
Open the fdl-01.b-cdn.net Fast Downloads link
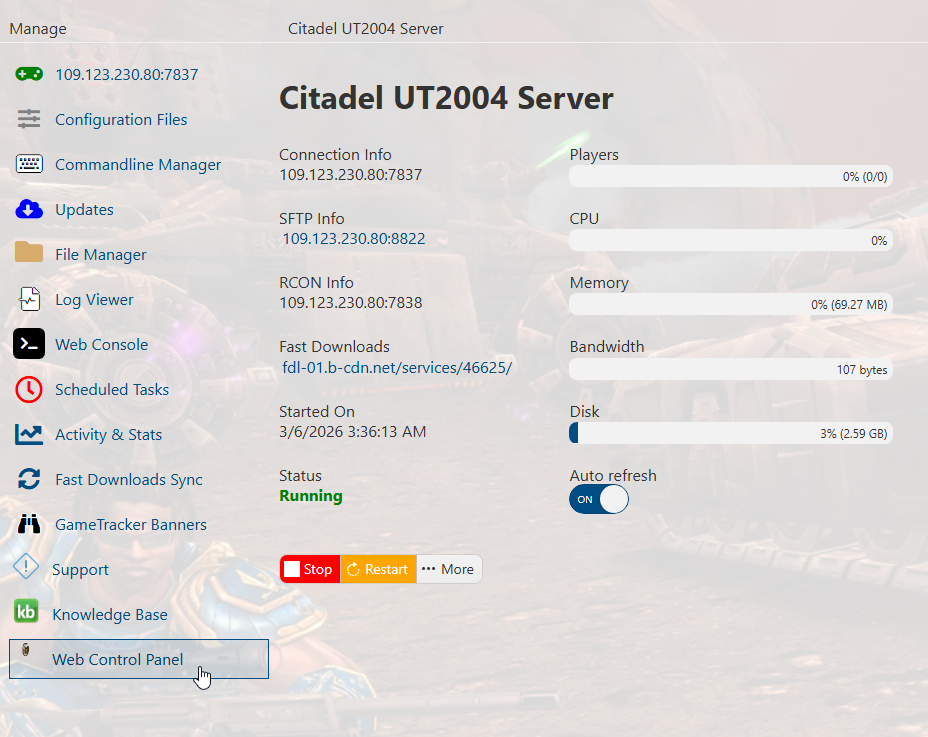coord(397,368)
